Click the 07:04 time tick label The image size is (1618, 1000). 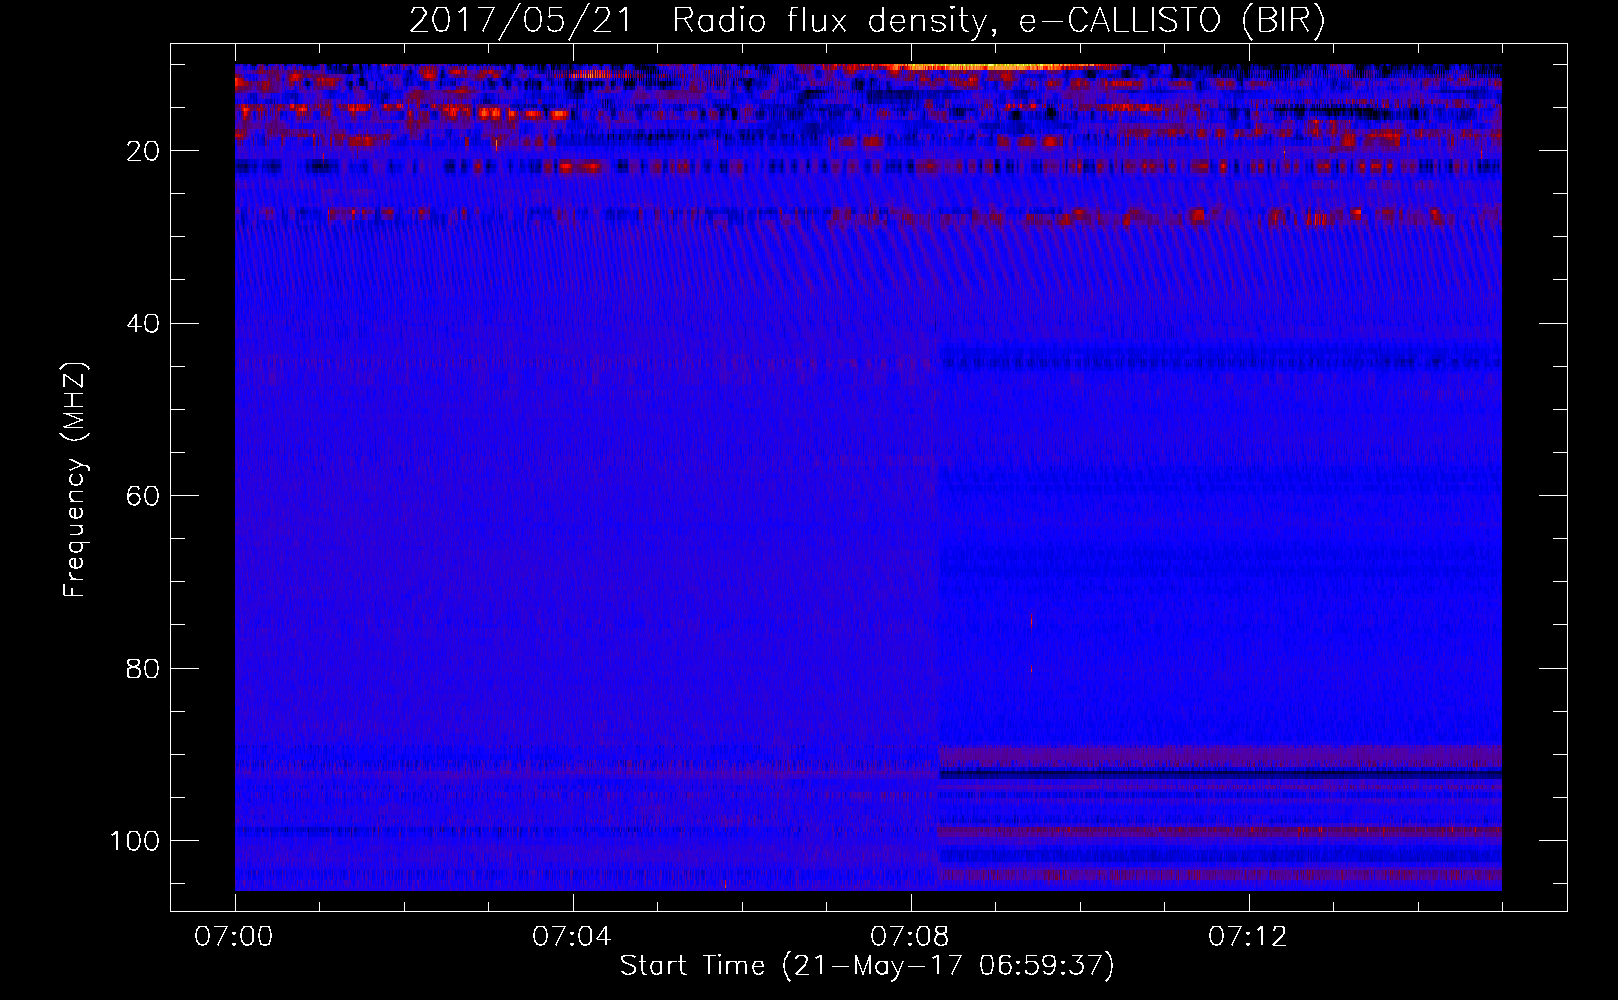(x=573, y=937)
